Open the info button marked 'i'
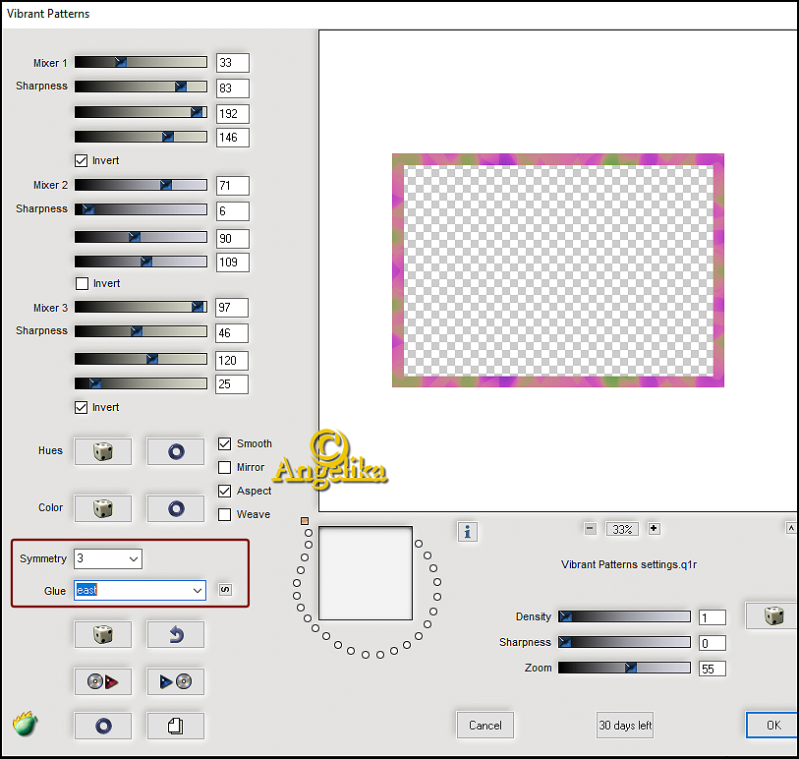The image size is (799, 759). [466, 531]
